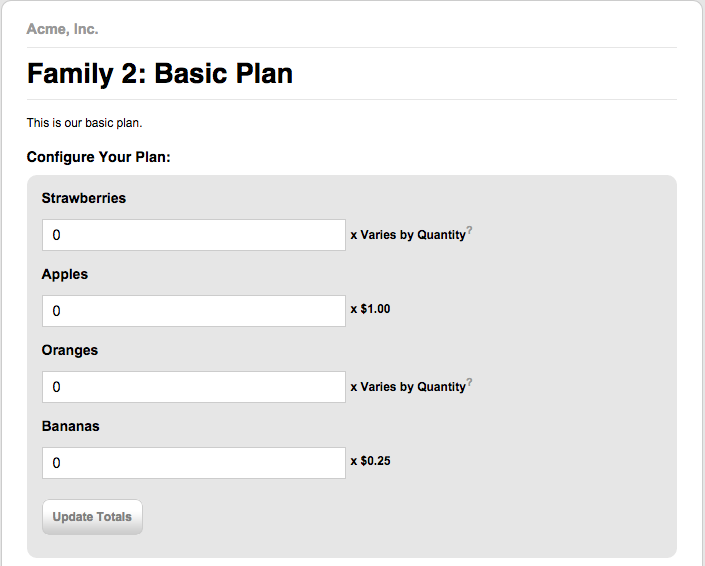
Task: Focus the Bananas quantity input field
Action: click(x=194, y=463)
